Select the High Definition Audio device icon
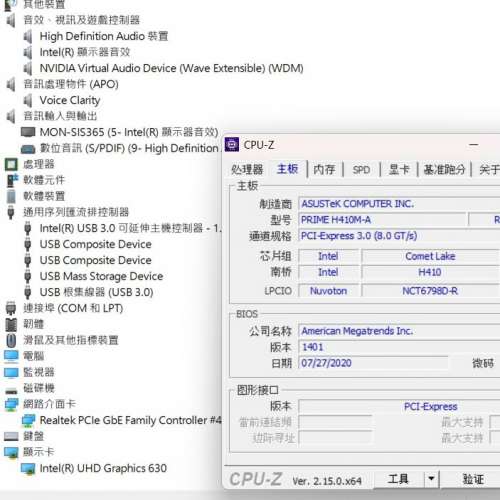 (28, 36)
